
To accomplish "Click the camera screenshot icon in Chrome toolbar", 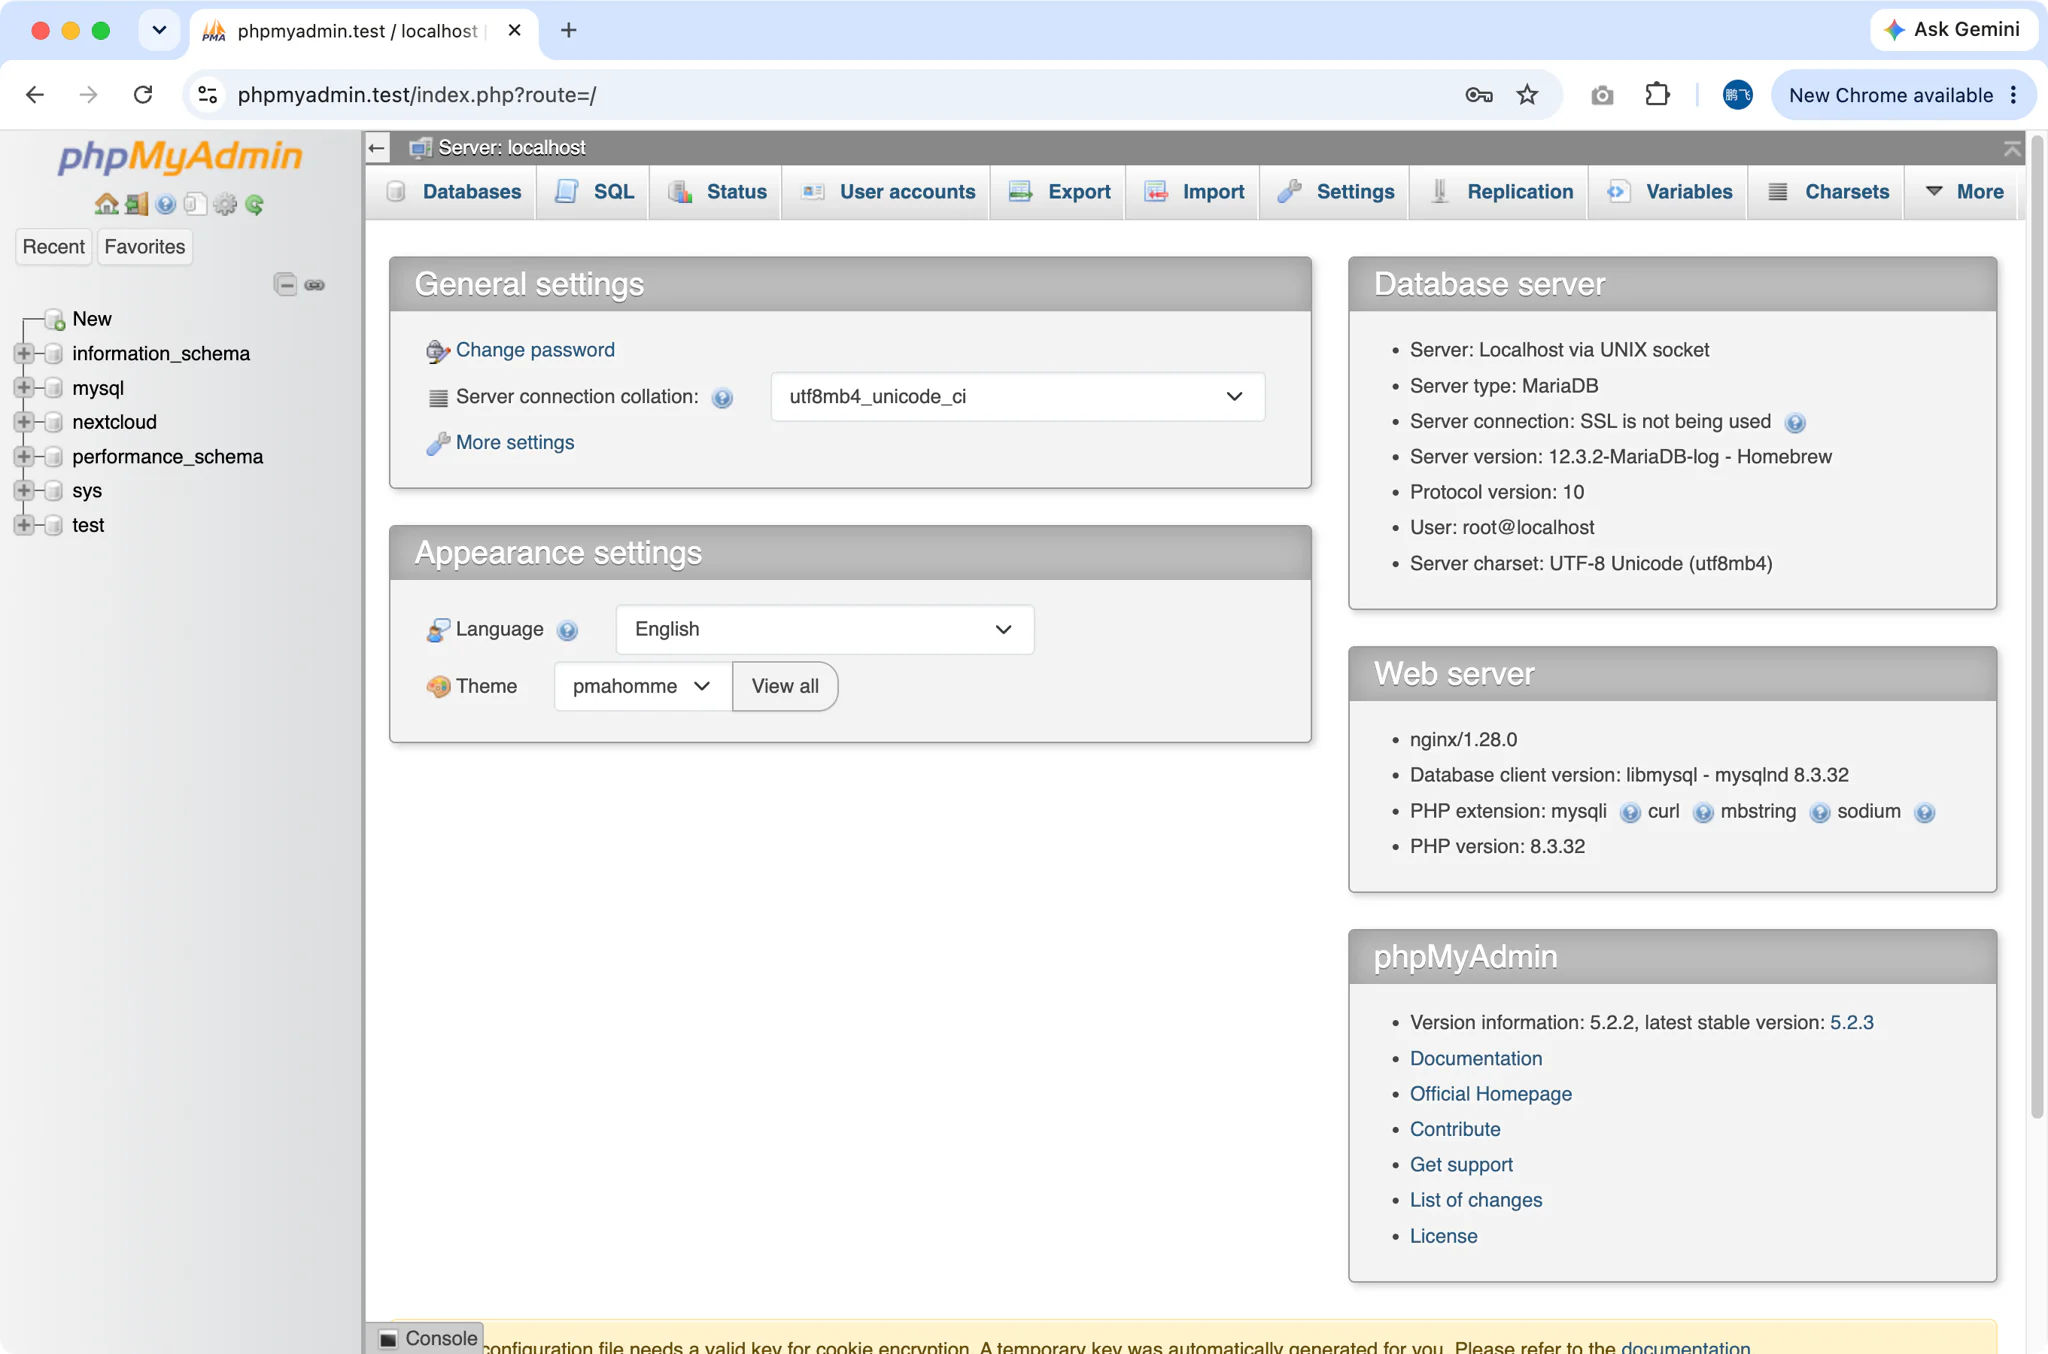I will coord(1602,95).
